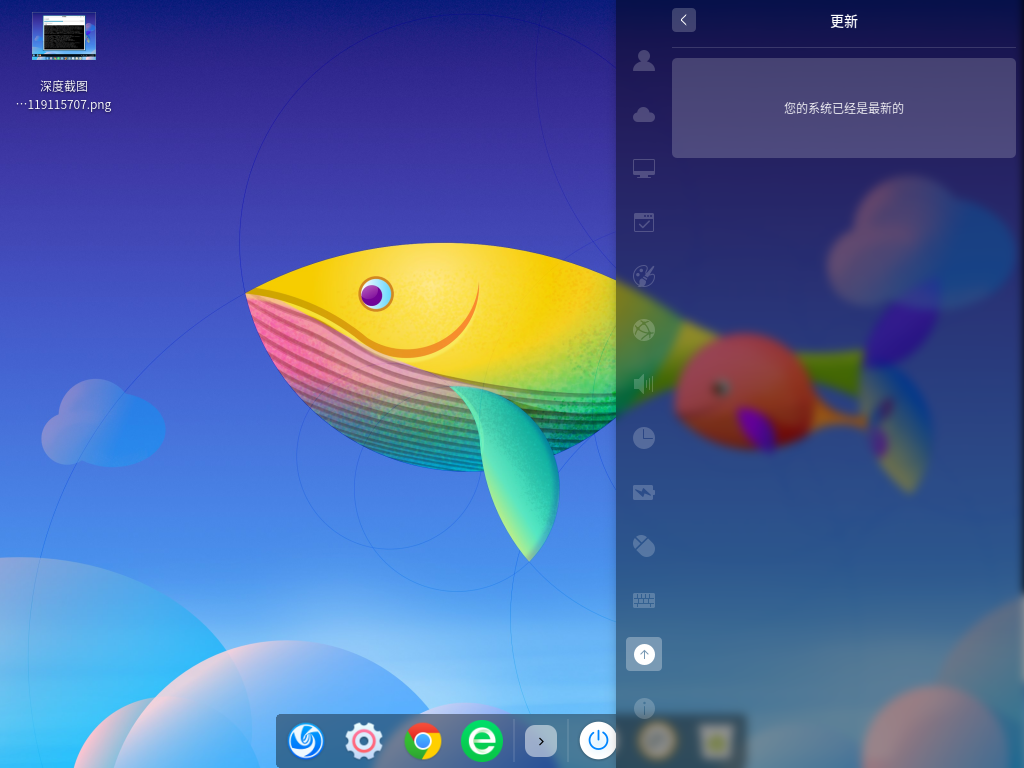Launch Control Center gear from the dock
The width and height of the screenshot is (1024, 768).
(x=364, y=741)
